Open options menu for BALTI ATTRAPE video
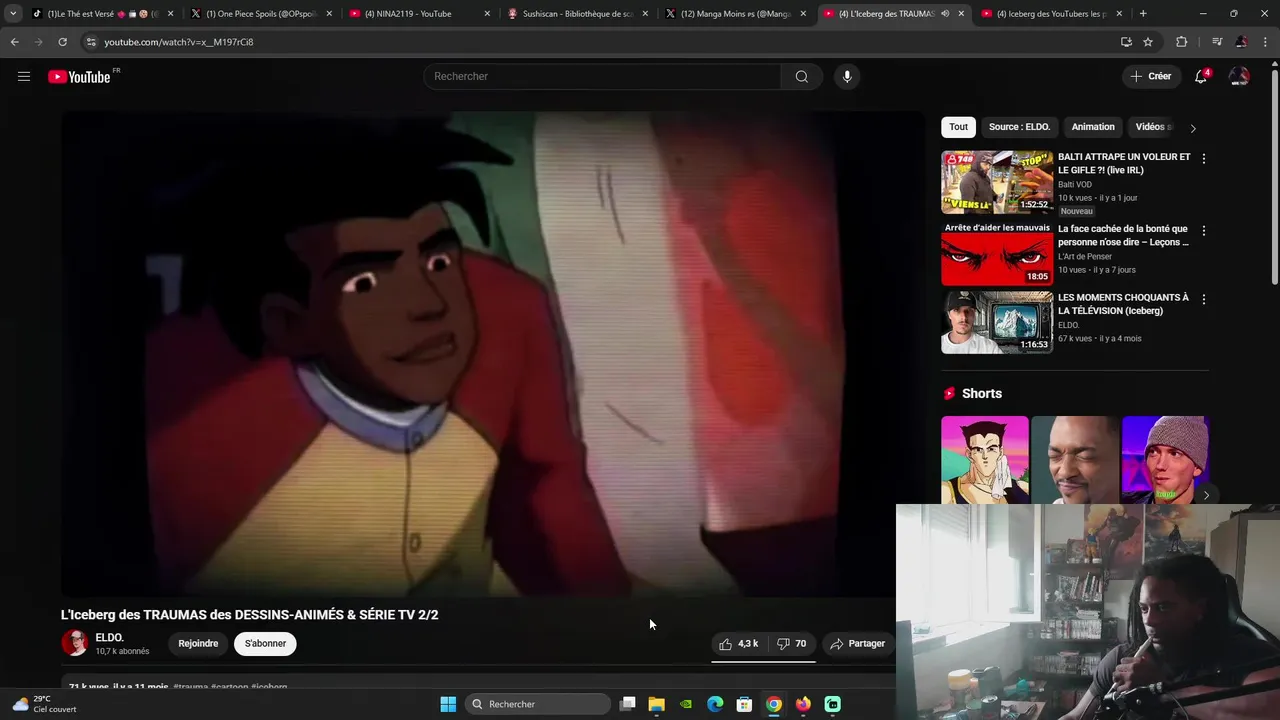The width and height of the screenshot is (1280, 720). point(1204,159)
